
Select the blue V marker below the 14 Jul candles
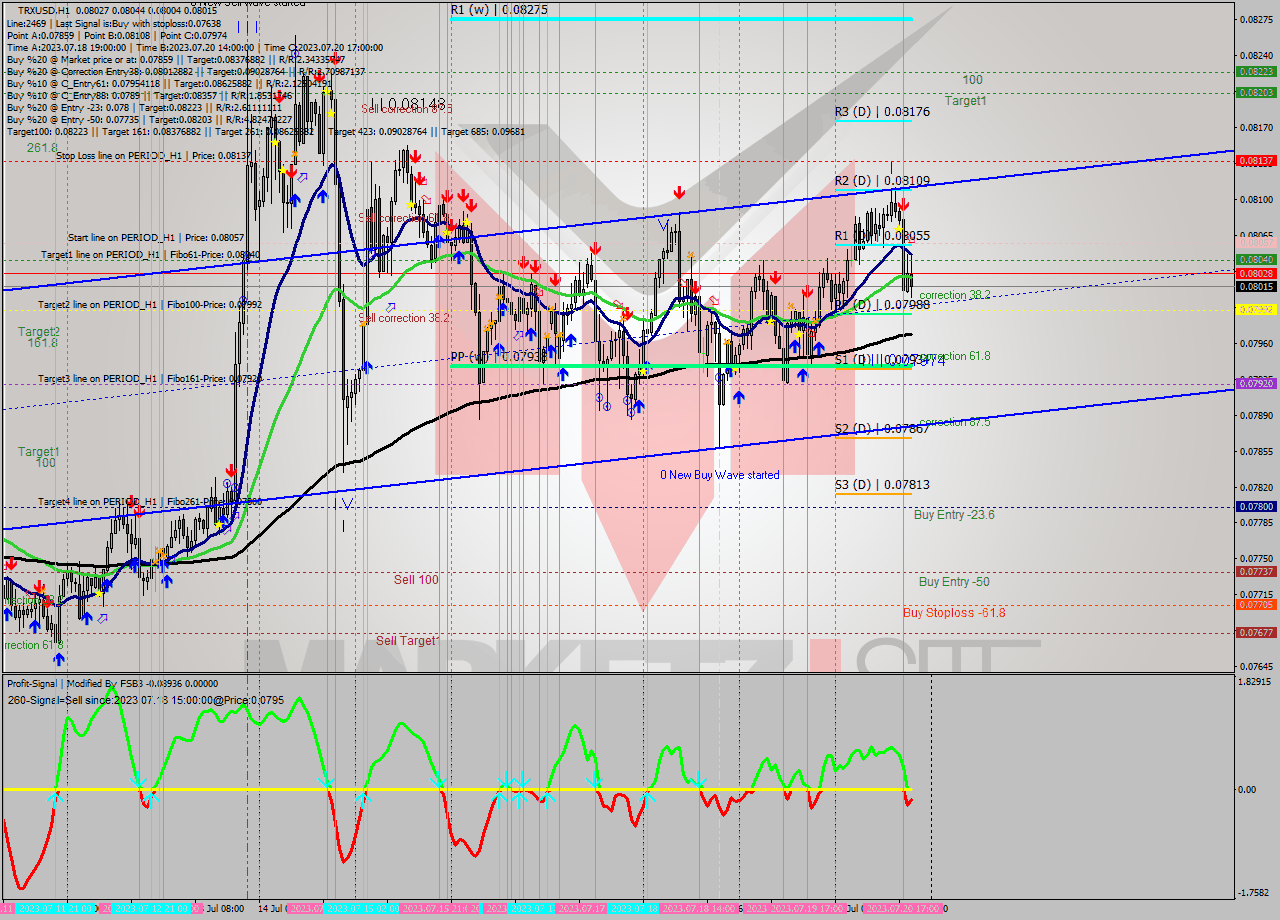(347, 503)
